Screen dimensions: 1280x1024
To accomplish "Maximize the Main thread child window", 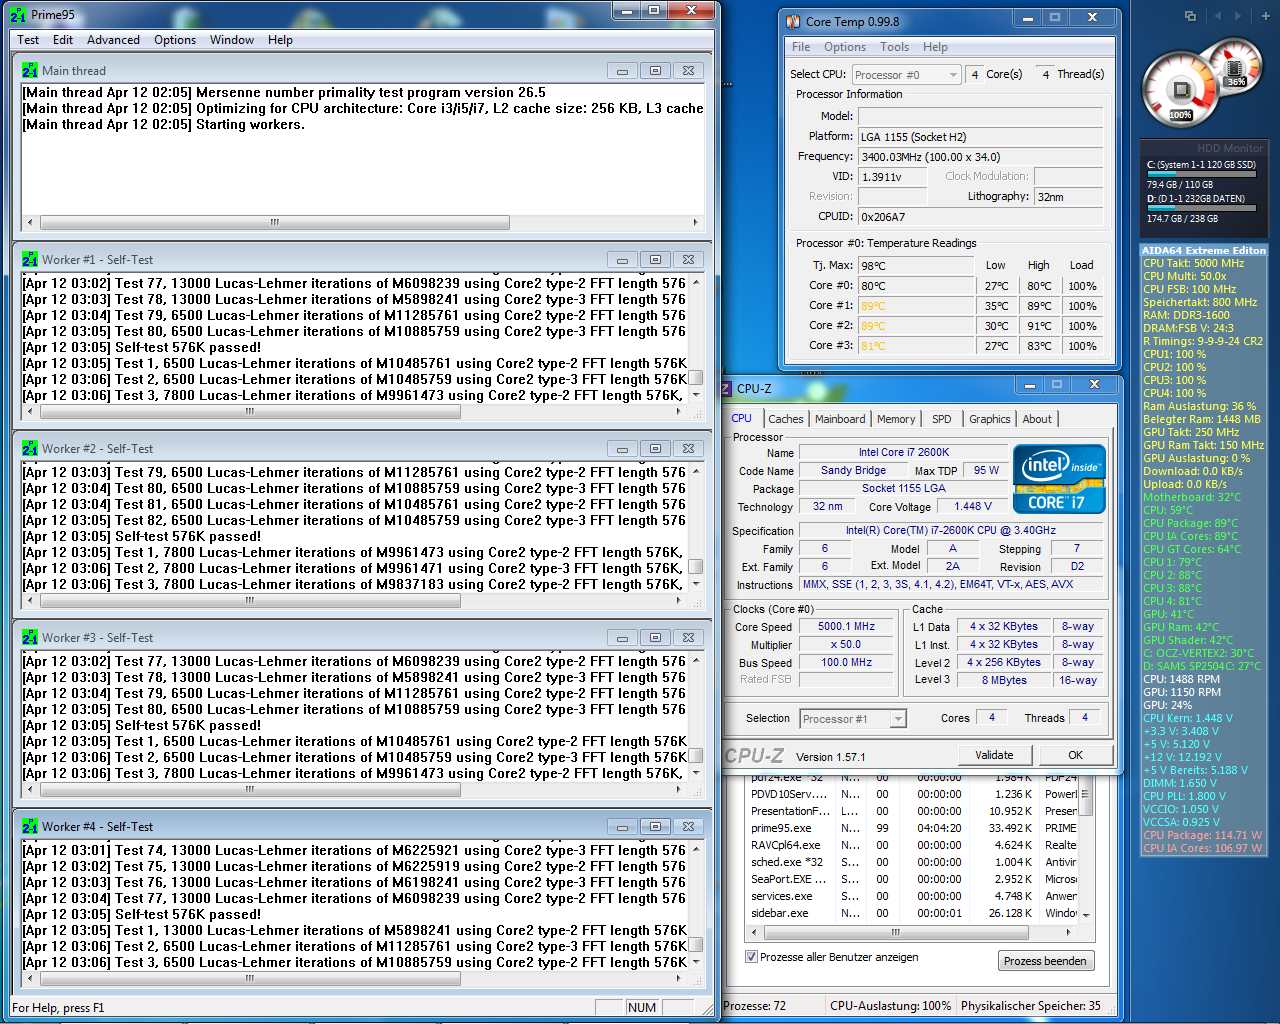I will (x=655, y=71).
